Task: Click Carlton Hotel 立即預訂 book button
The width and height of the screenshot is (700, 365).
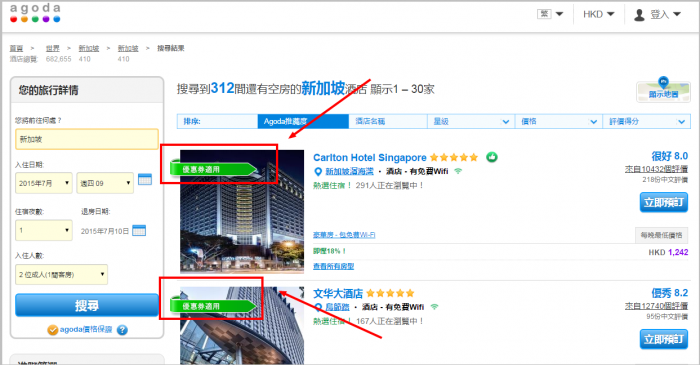Action: (663, 202)
